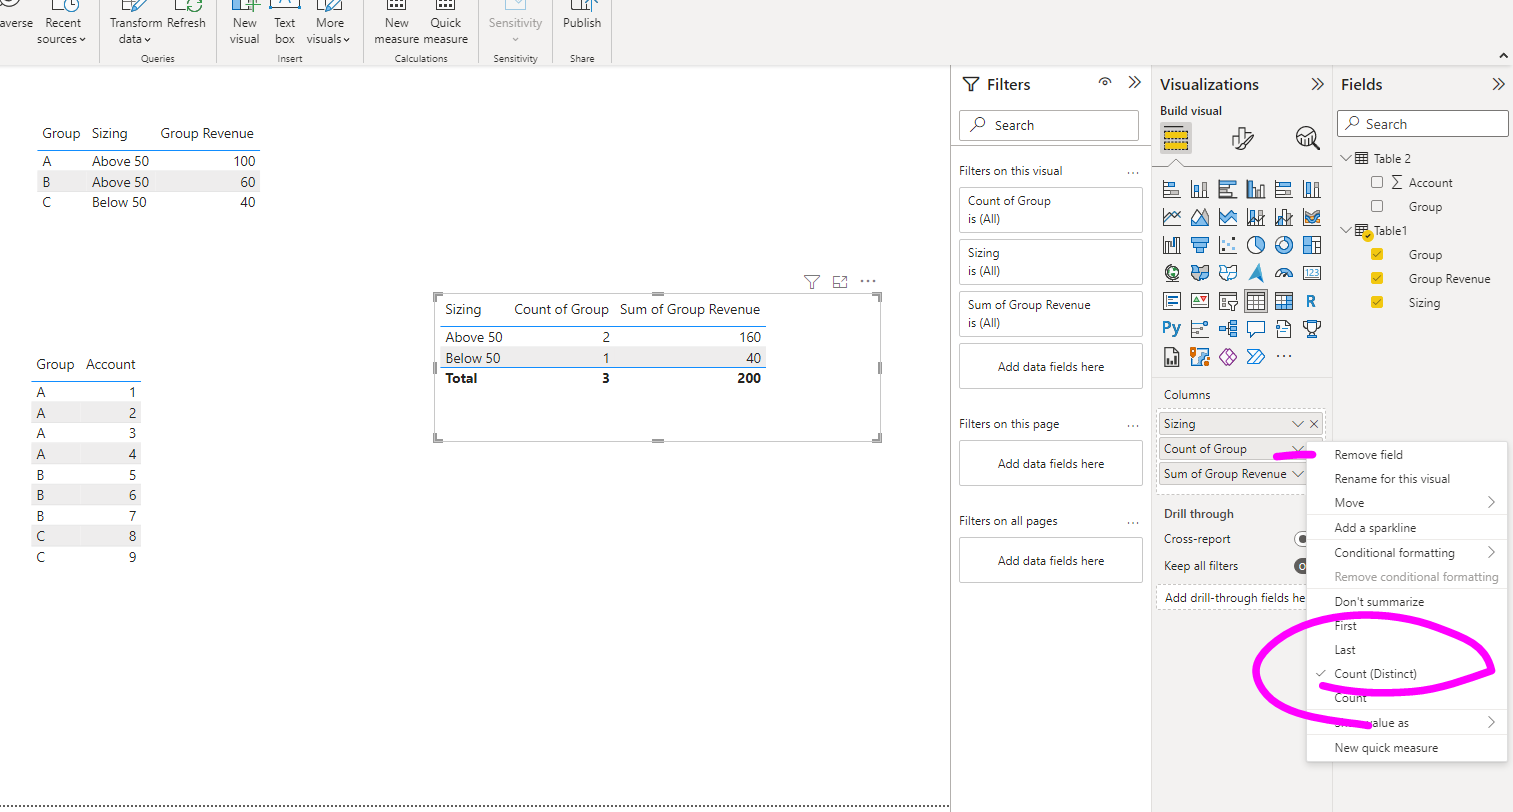Select the funnel chart visual
This screenshot has width=1513, height=812.
pos(1200,245)
